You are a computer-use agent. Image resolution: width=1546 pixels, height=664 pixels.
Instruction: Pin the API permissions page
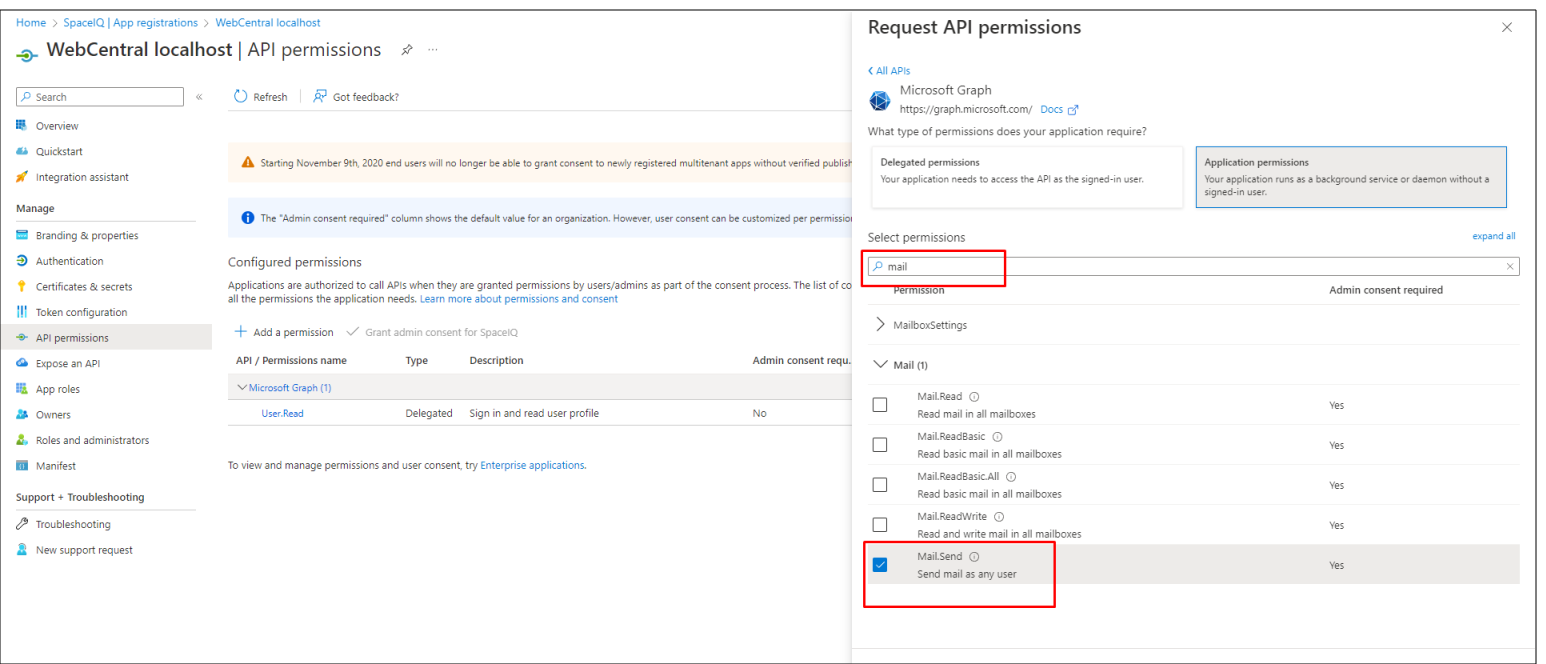(406, 49)
